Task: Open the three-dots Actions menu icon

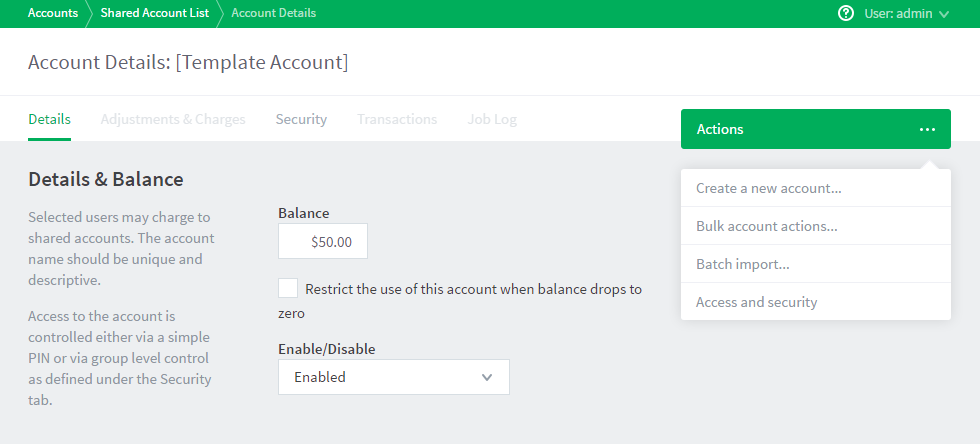Action: tap(928, 129)
